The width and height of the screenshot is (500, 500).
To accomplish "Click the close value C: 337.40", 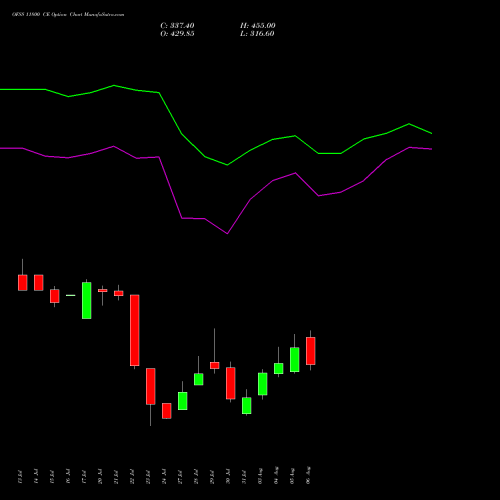I will (177, 26).
